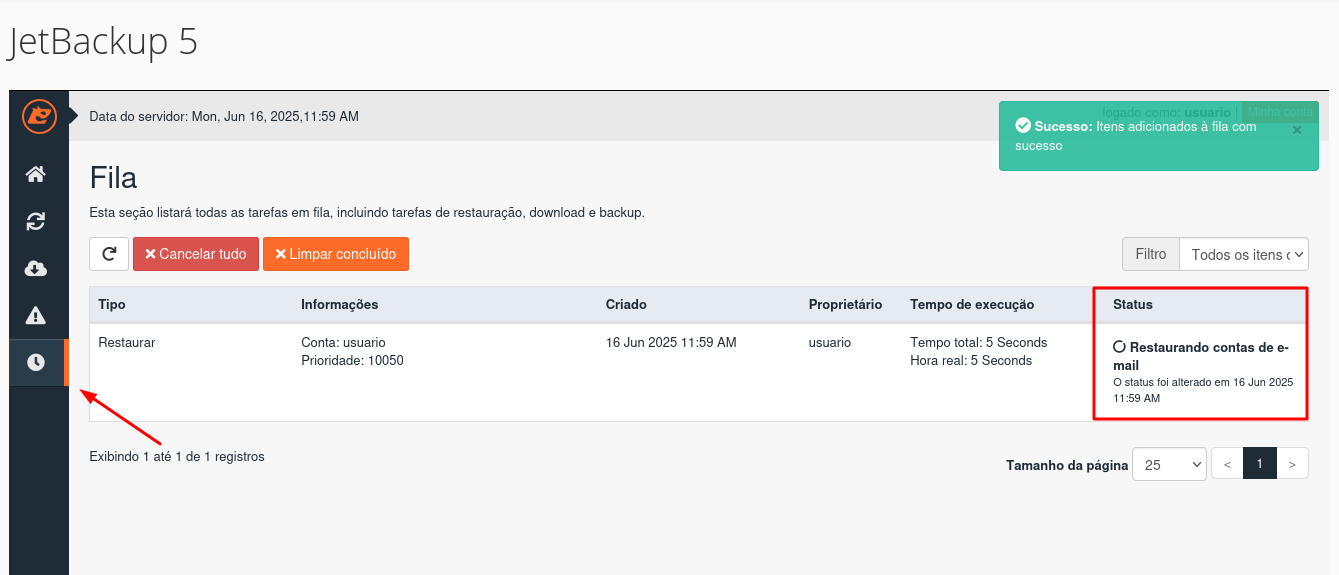Open the Tamanho da página dropdown set to 25

pyautogui.click(x=1169, y=464)
